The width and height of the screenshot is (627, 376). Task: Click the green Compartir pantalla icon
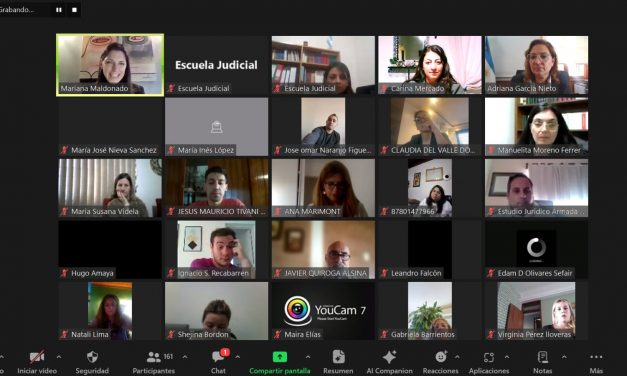coord(280,357)
